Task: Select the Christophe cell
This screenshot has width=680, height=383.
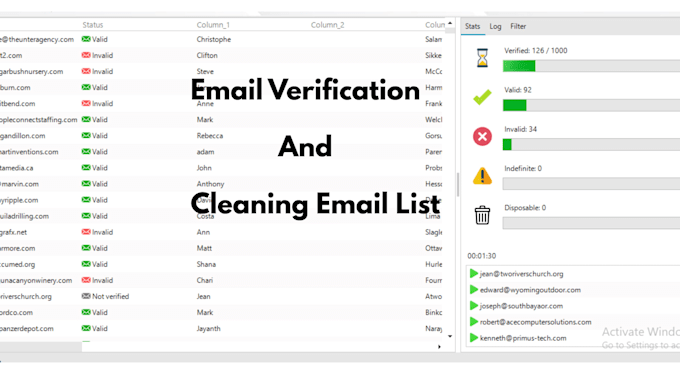Action: (x=214, y=39)
